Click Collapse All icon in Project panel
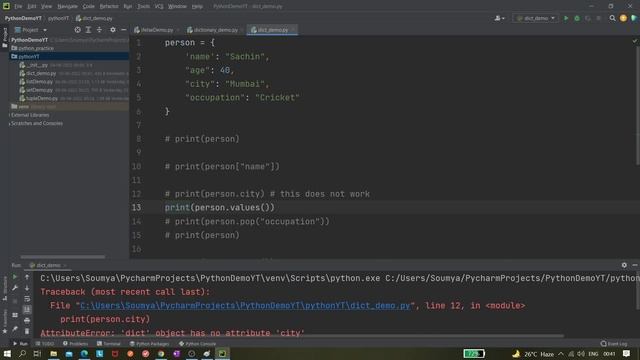This screenshot has width=640, height=360. [x=99, y=30]
